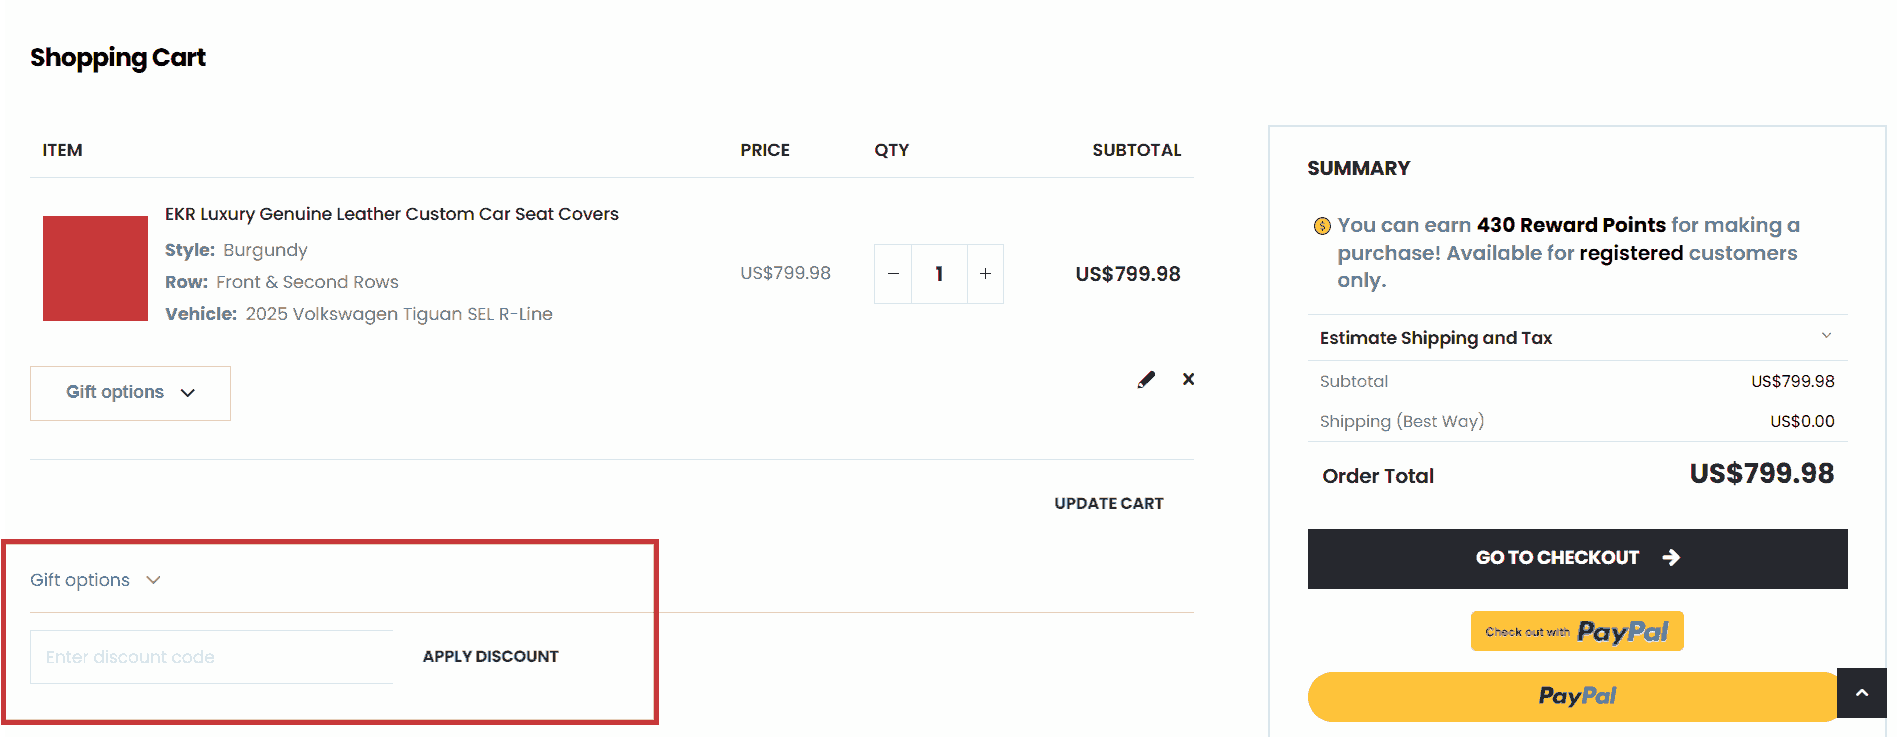Click the Apply Discount button
Viewport: 1897px width, 737px height.
click(x=490, y=657)
